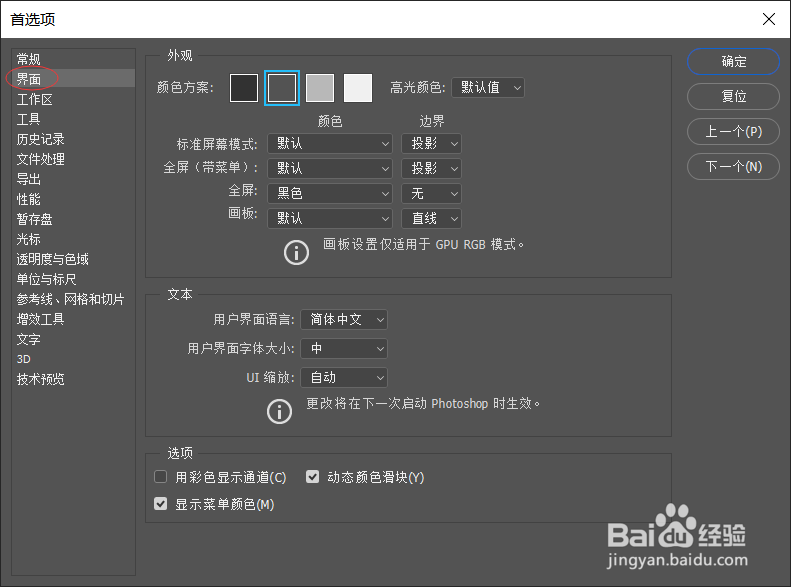The image size is (791, 587).
Task: Open 全屏 border dropdown showing 无
Action: (x=431, y=194)
